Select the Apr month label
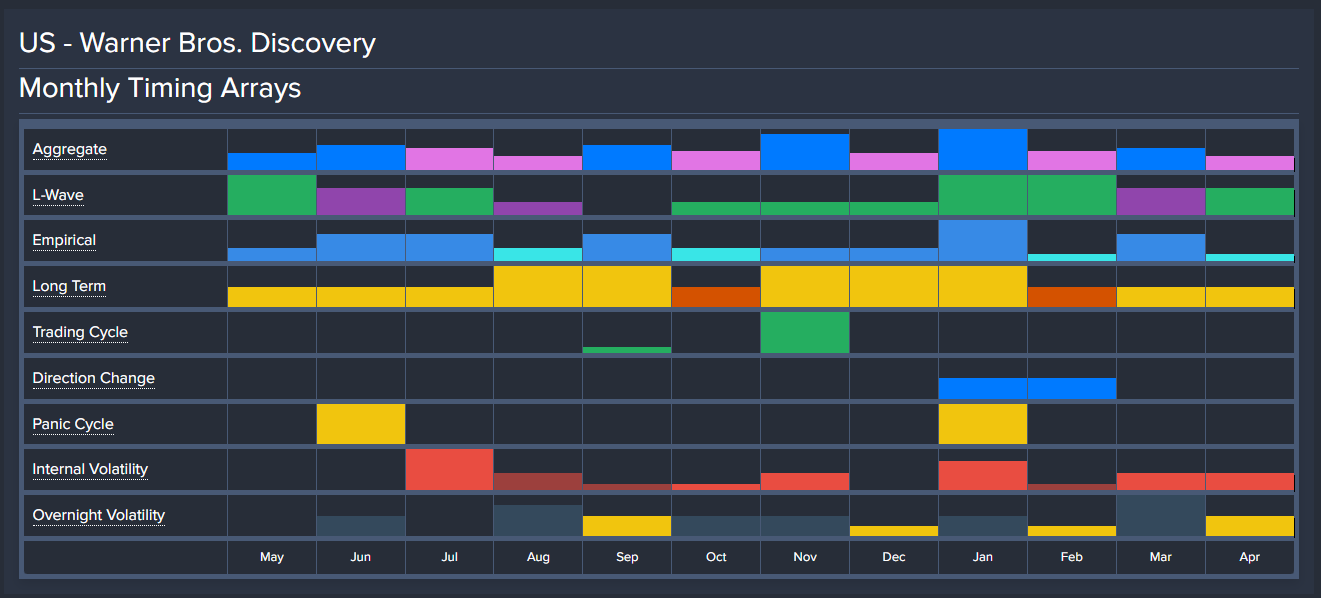The width and height of the screenshot is (1321, 598). coord(1250,557)
